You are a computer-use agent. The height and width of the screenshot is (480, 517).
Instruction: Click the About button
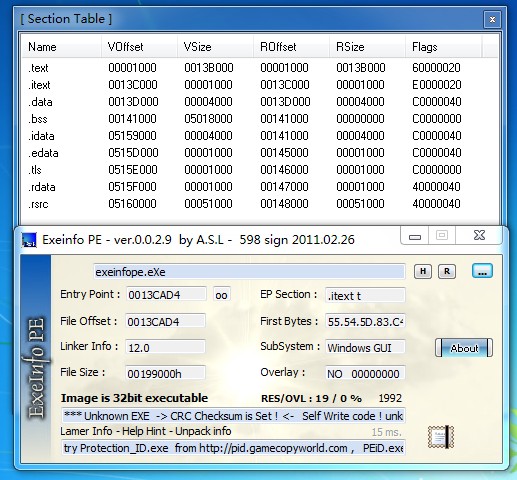(x=464, y=348)
